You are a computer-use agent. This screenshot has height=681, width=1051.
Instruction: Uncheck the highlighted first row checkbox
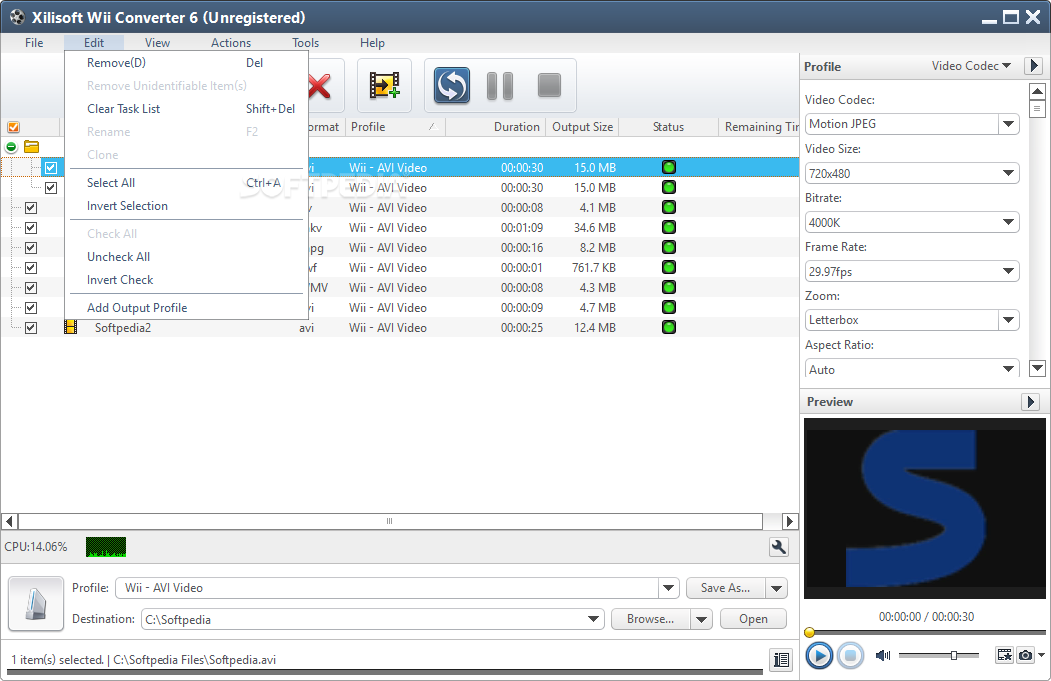51,168
